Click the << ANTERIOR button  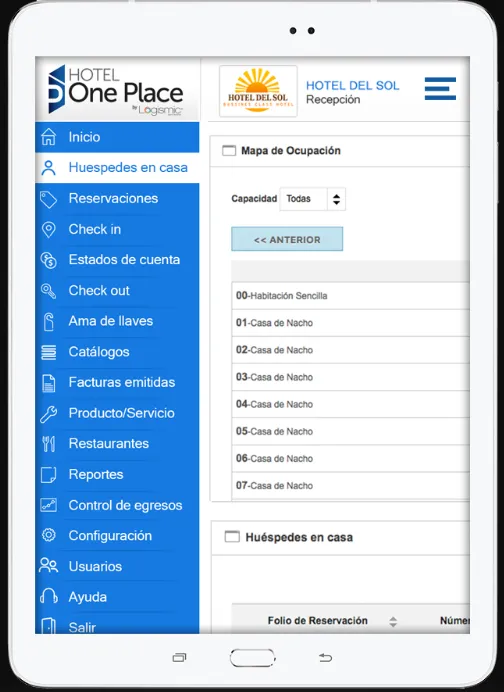coord(287,239)
